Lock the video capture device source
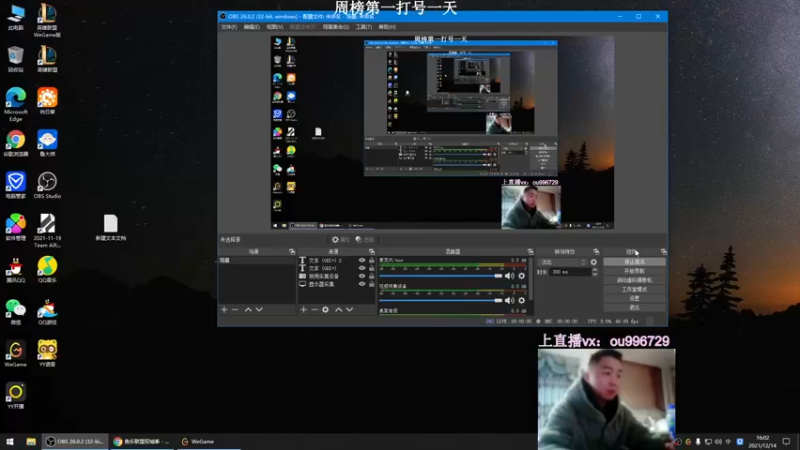The width and height of the screenshot is (800, 450). tap(371, 276)
